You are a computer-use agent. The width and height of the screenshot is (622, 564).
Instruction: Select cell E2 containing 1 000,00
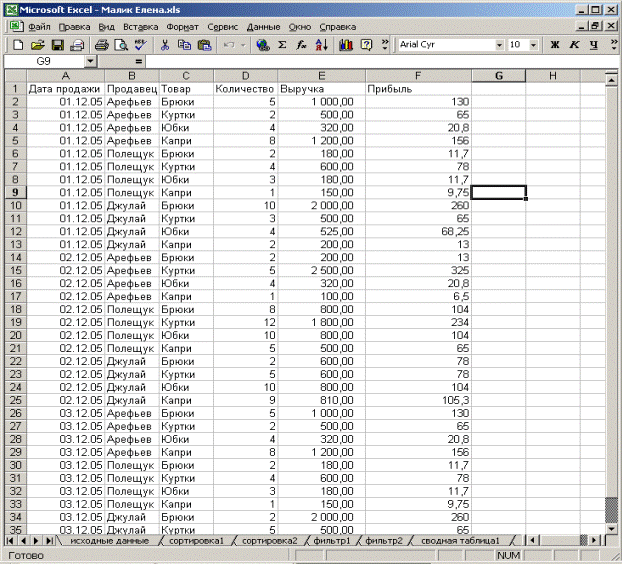click(320, 102)
